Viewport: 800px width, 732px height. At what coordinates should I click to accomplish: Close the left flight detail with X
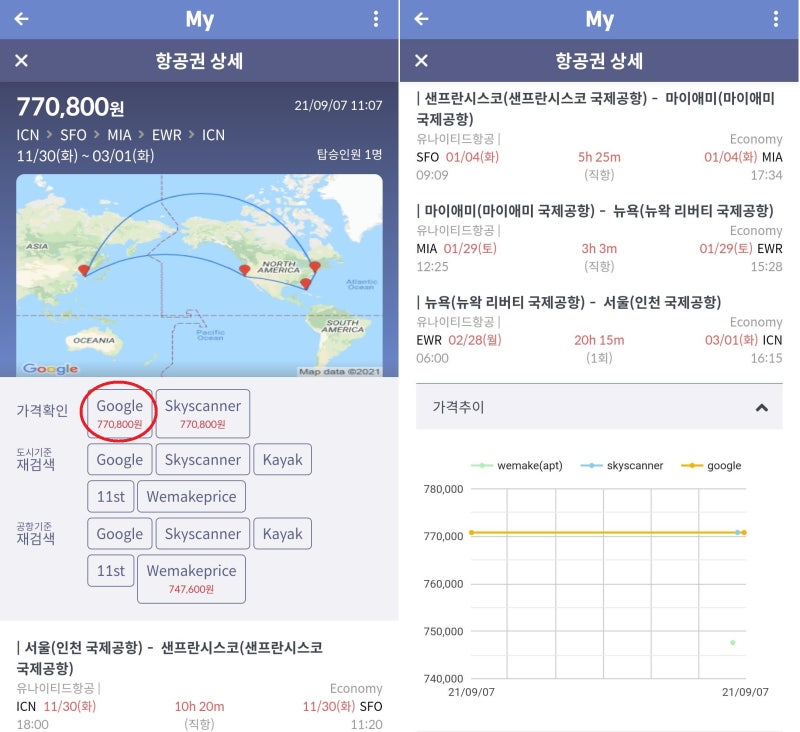click(22, 61)
